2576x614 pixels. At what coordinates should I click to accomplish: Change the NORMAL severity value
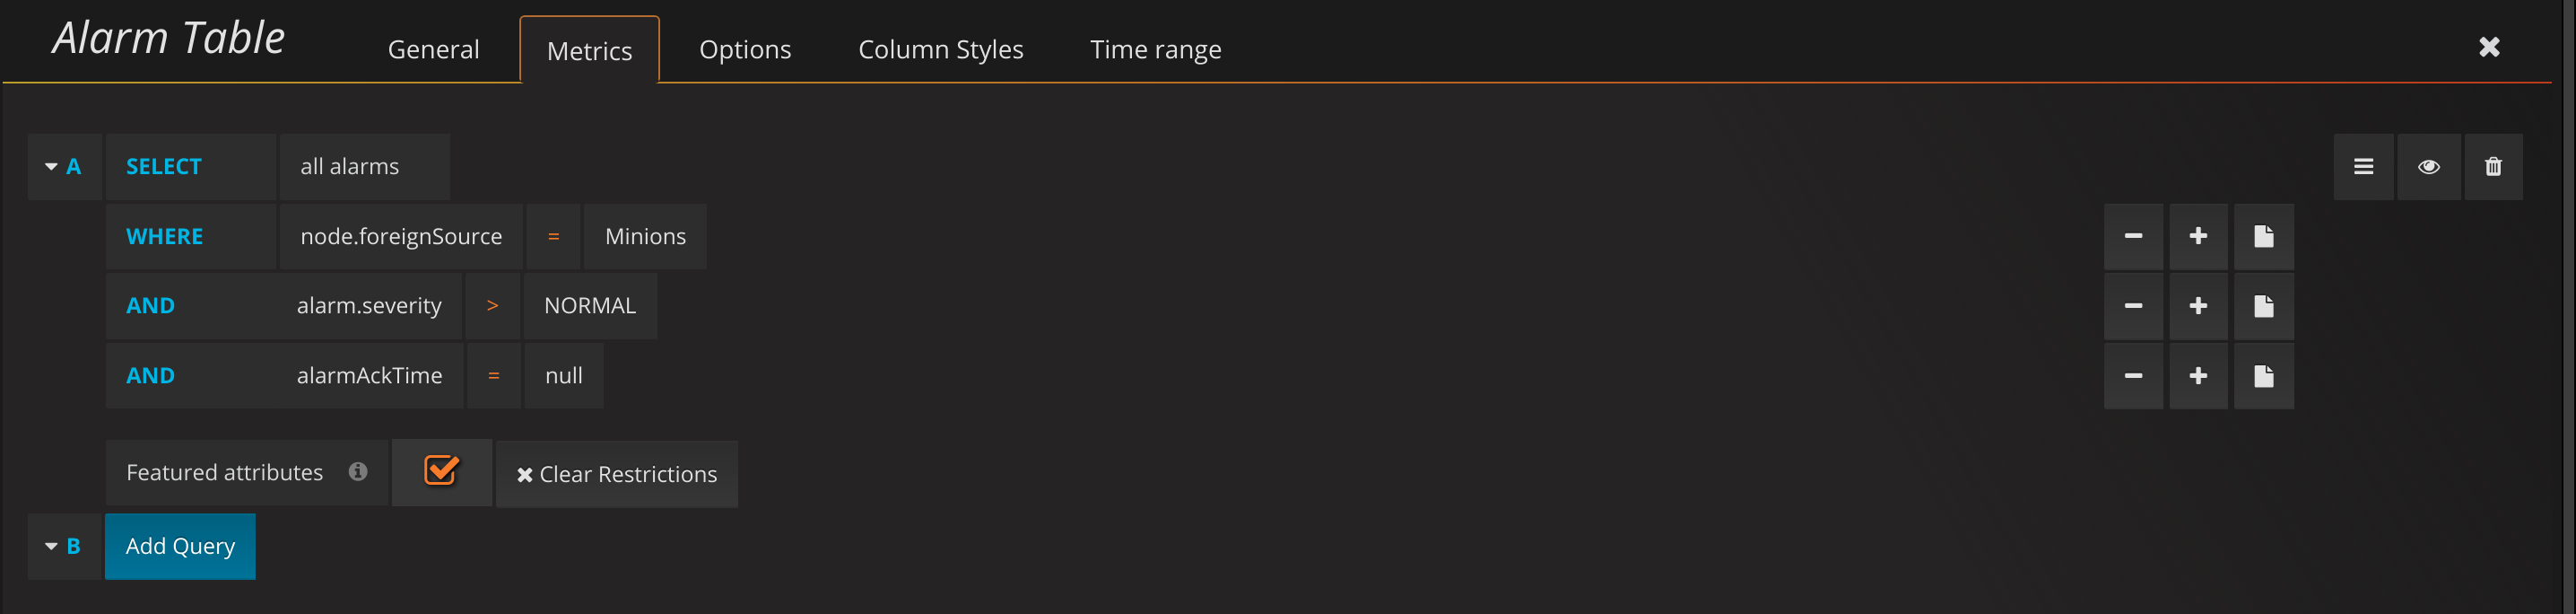pos(590,306)
